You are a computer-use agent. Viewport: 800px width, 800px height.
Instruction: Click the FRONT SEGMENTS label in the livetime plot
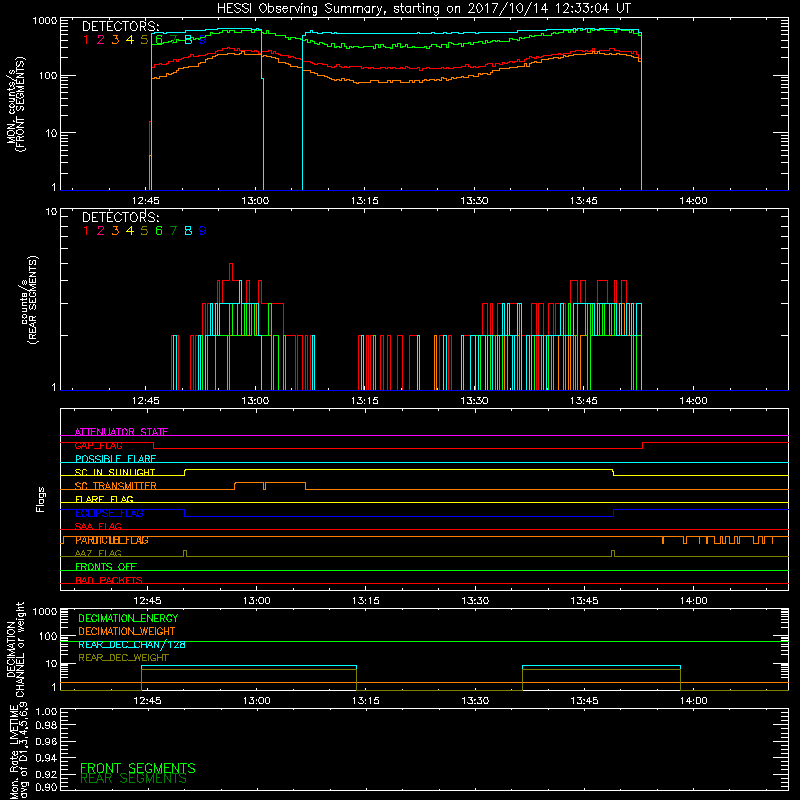138,768
